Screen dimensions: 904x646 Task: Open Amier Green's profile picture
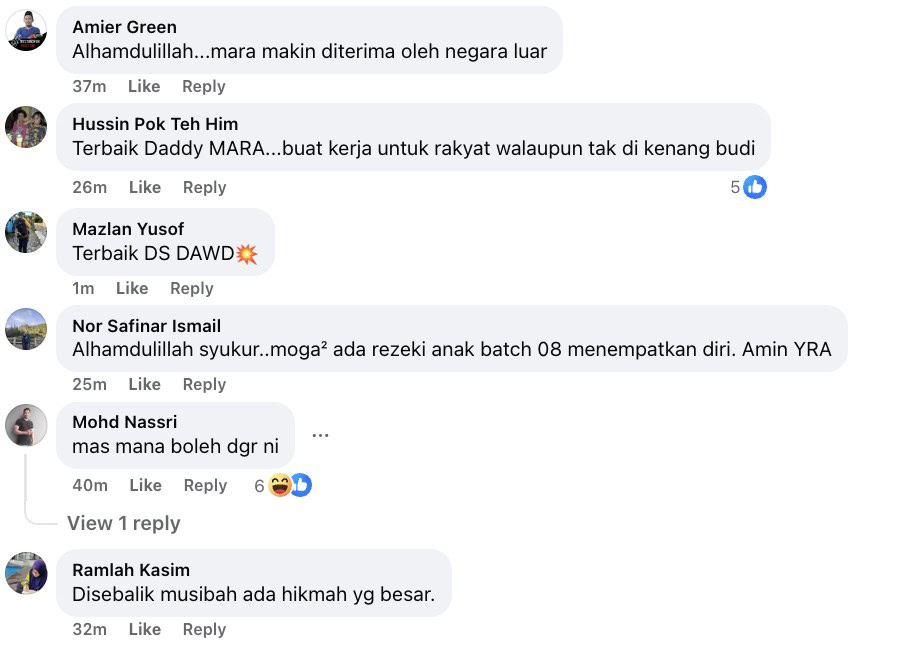click(26, 31)
